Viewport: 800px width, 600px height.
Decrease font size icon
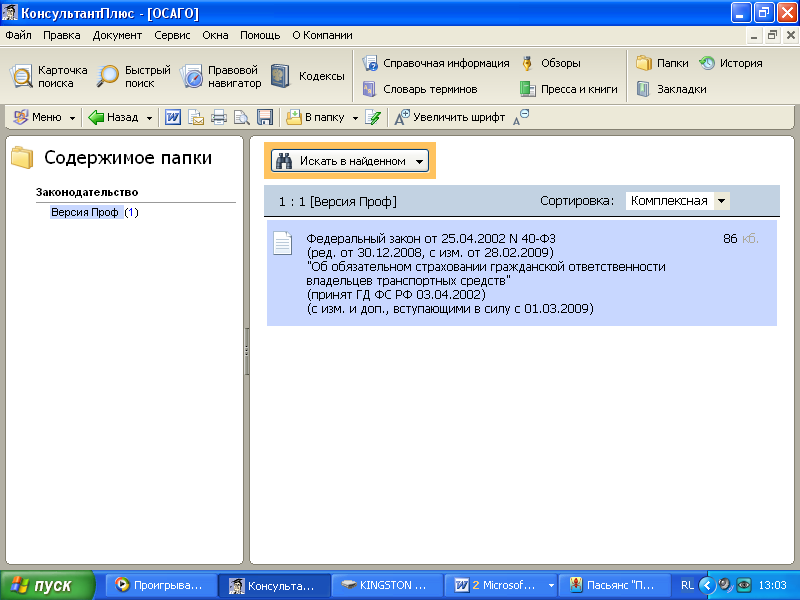click(521, 117)
